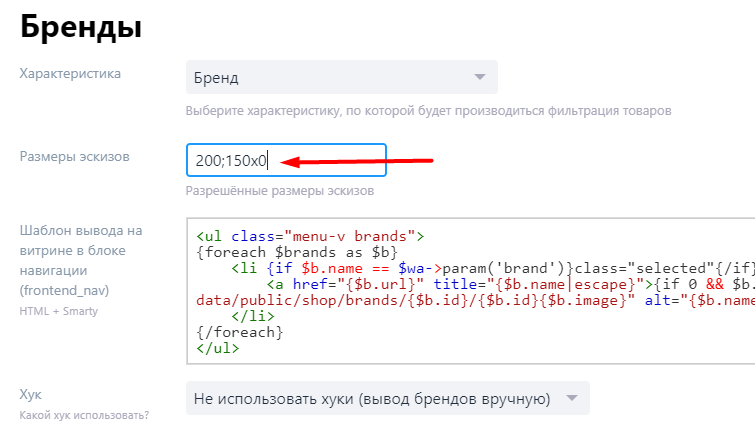Click the arrow icon of the Хук dropdown
The height and width of the screenshot is (436, 755).
571,398
